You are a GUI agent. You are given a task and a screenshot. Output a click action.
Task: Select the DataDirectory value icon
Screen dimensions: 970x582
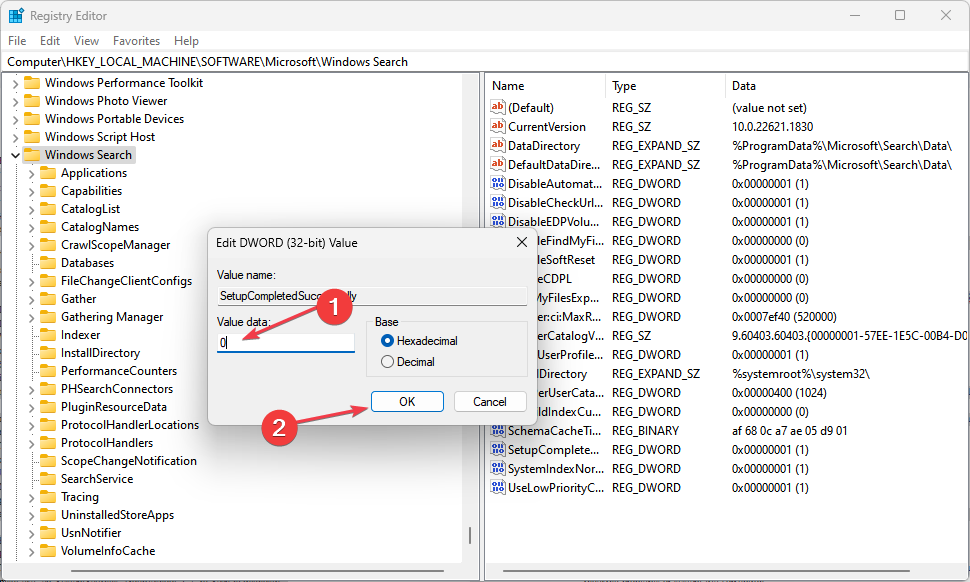[x=497, y=145]
